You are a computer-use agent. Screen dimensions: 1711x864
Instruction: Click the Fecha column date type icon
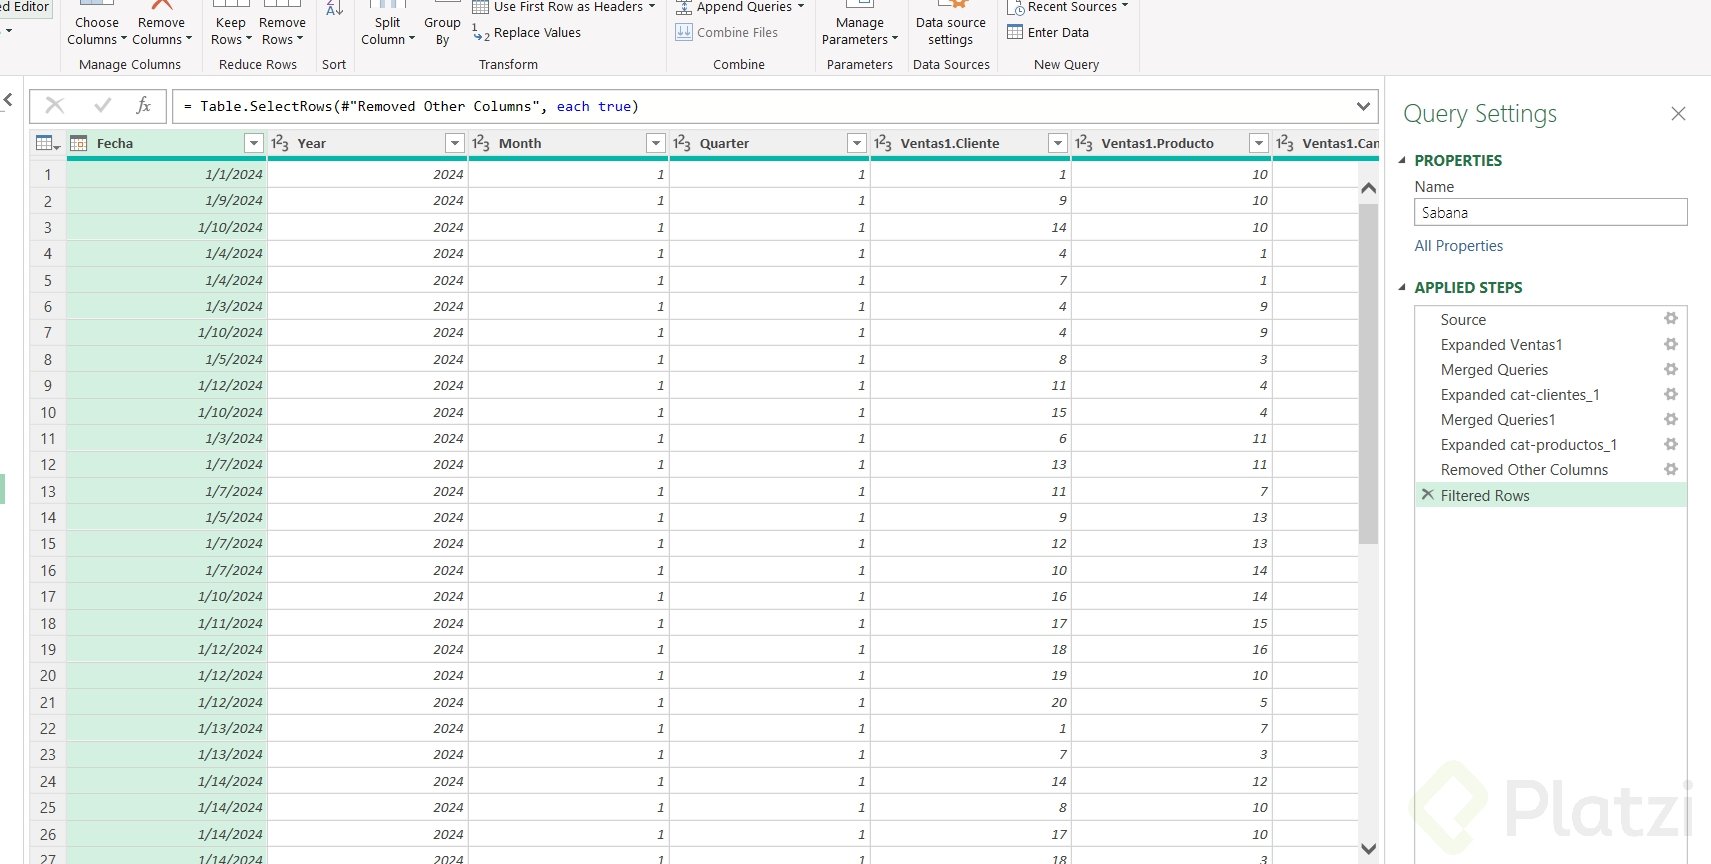[x=79, y=143]
